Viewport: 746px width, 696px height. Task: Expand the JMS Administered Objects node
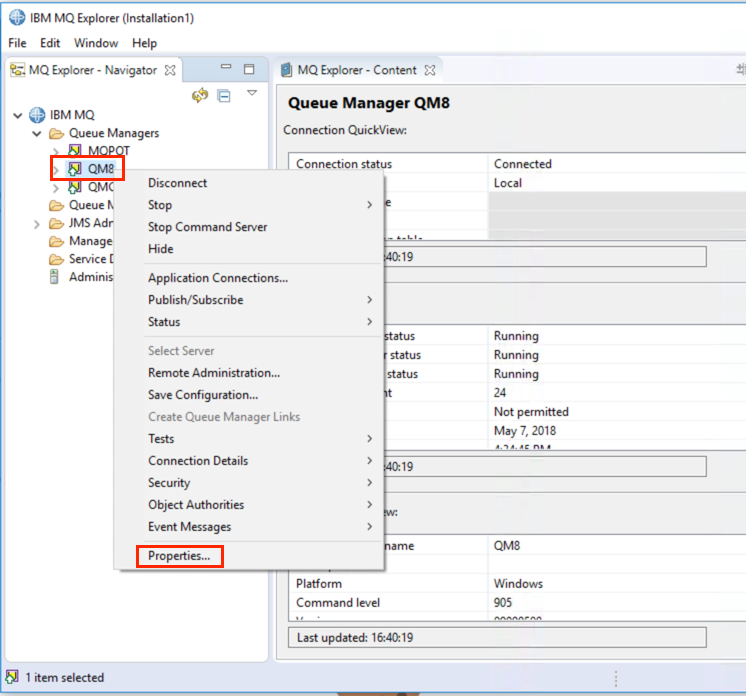pyautogui.click(x=37, y=224)
